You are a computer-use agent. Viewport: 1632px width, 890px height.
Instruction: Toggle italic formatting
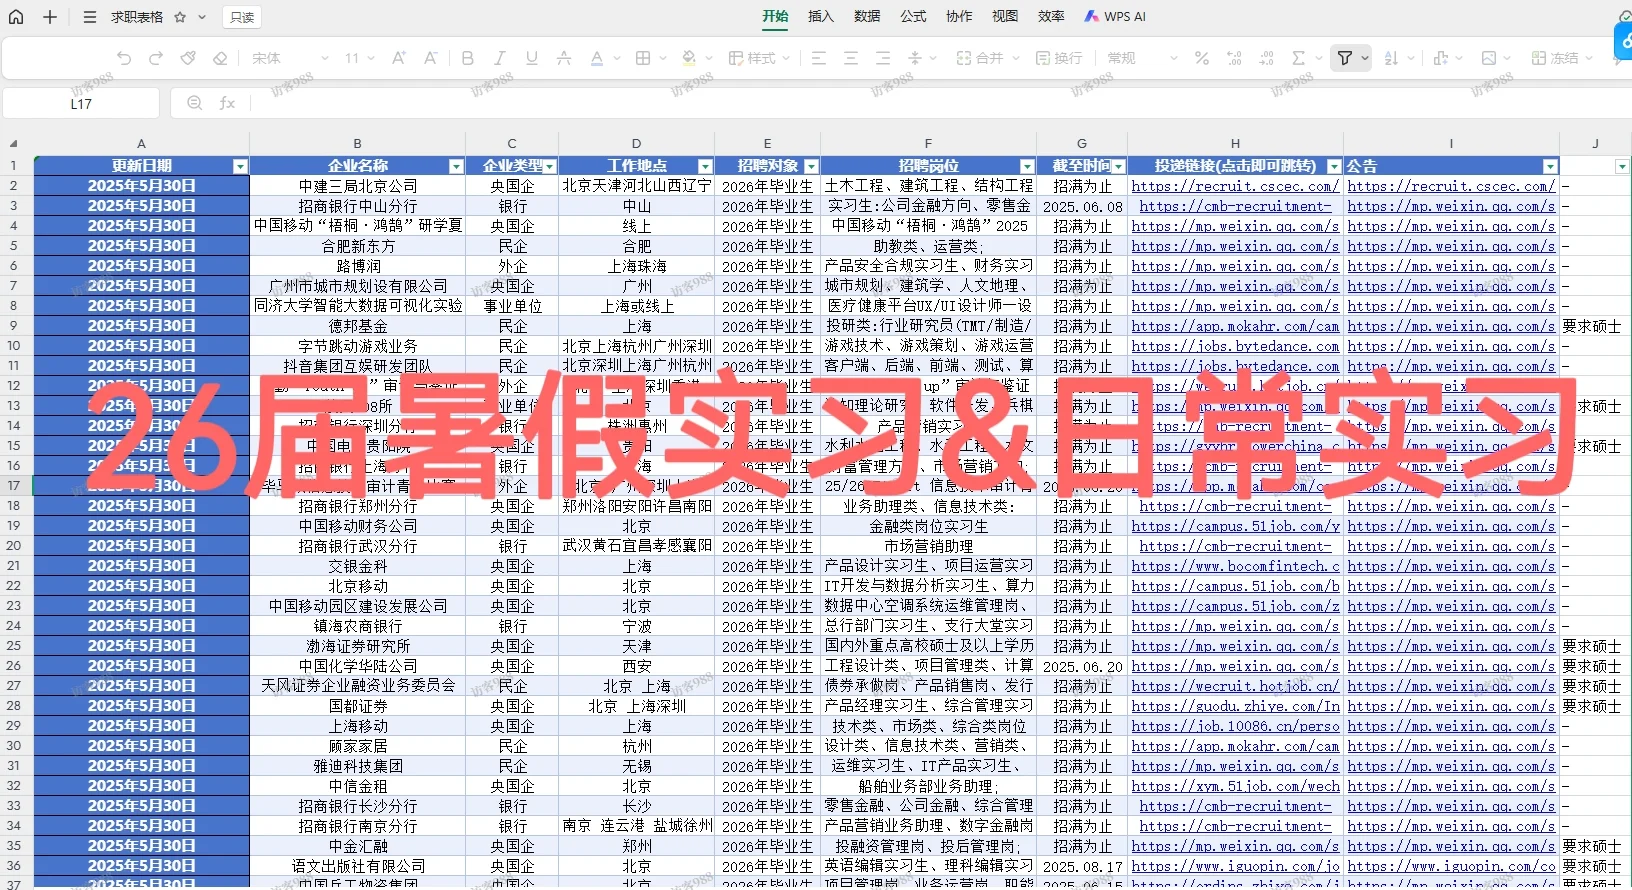(500, 58)
